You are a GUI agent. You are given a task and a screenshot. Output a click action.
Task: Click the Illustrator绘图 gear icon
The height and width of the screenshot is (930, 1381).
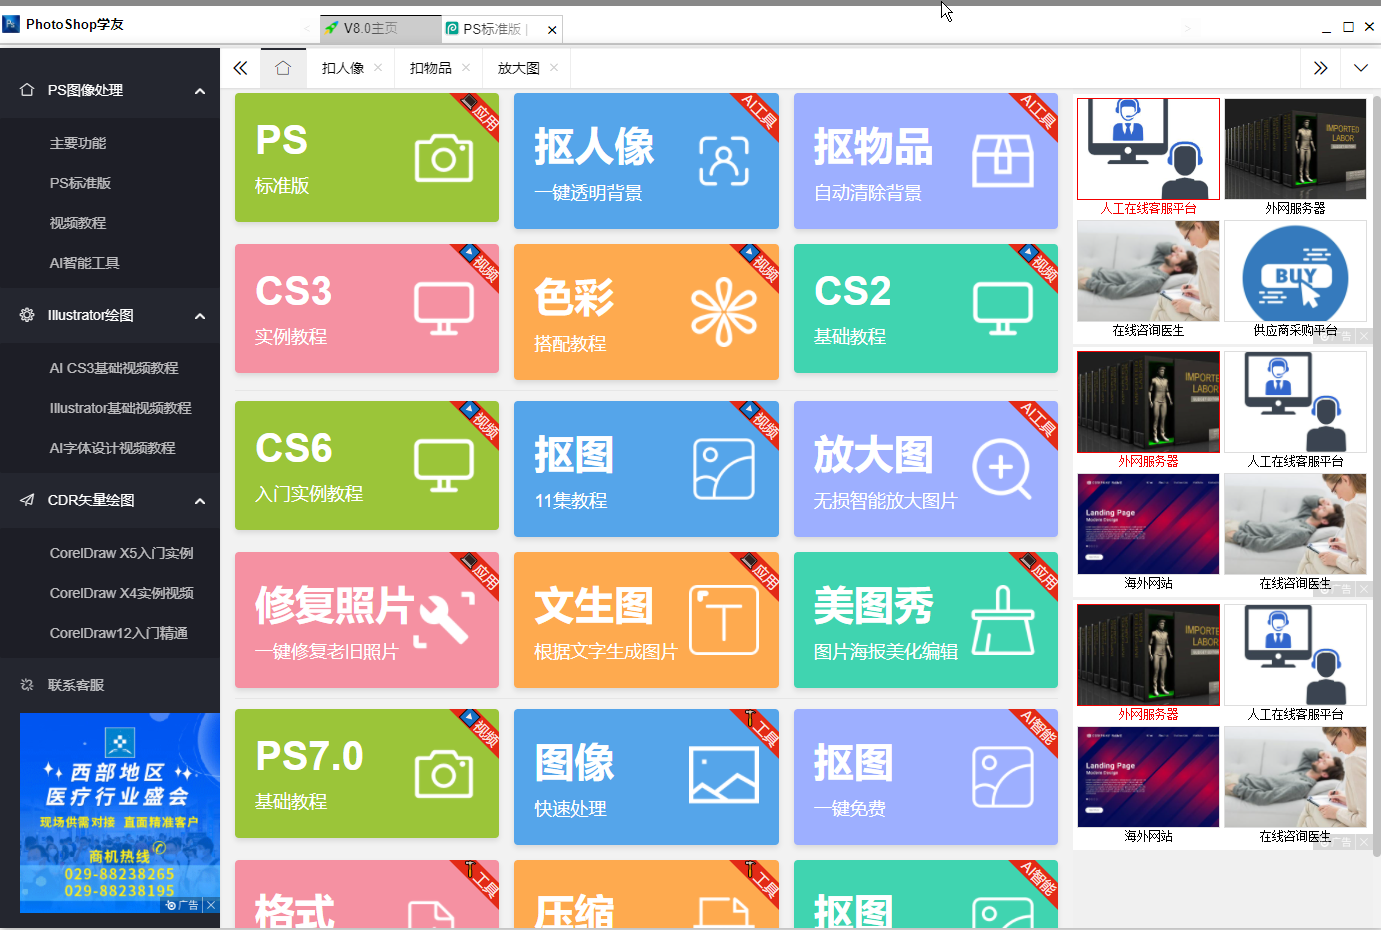click(x=27, y=315)
